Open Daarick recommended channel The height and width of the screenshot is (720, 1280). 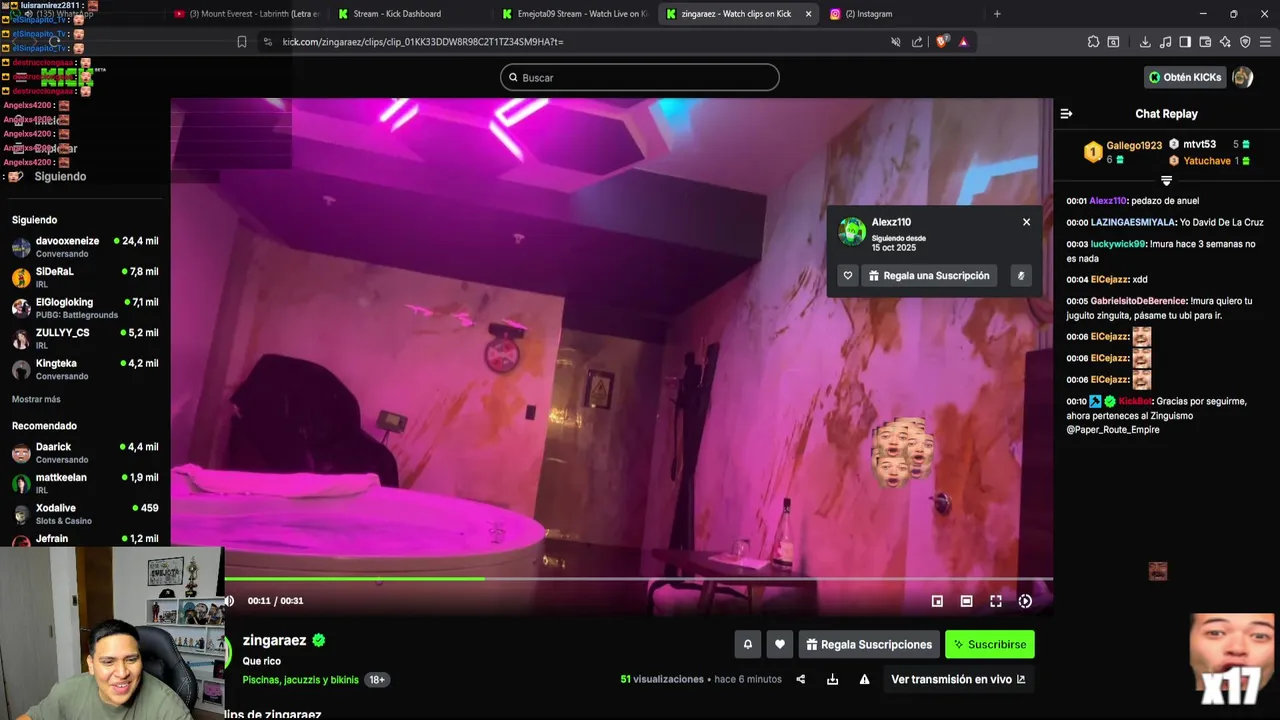click(x=85, y=453)
